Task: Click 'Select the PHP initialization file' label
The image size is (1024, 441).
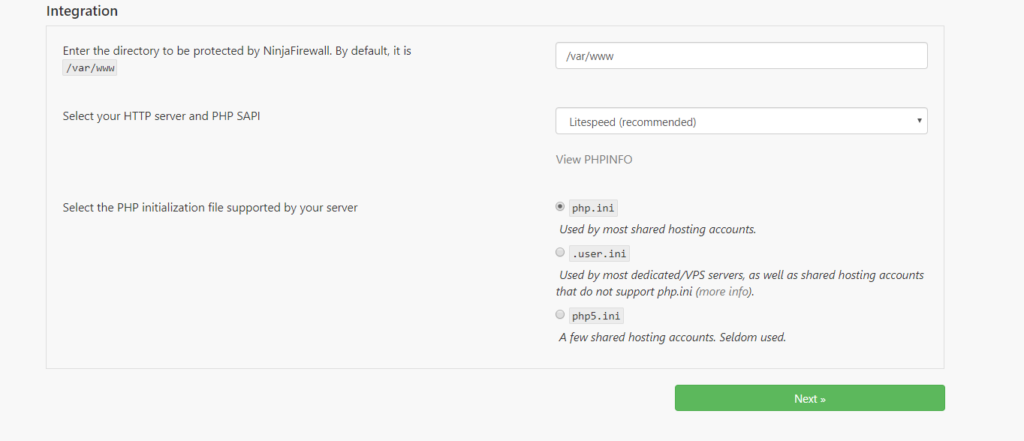Action: pyautogui.click(x=210, y=208)
